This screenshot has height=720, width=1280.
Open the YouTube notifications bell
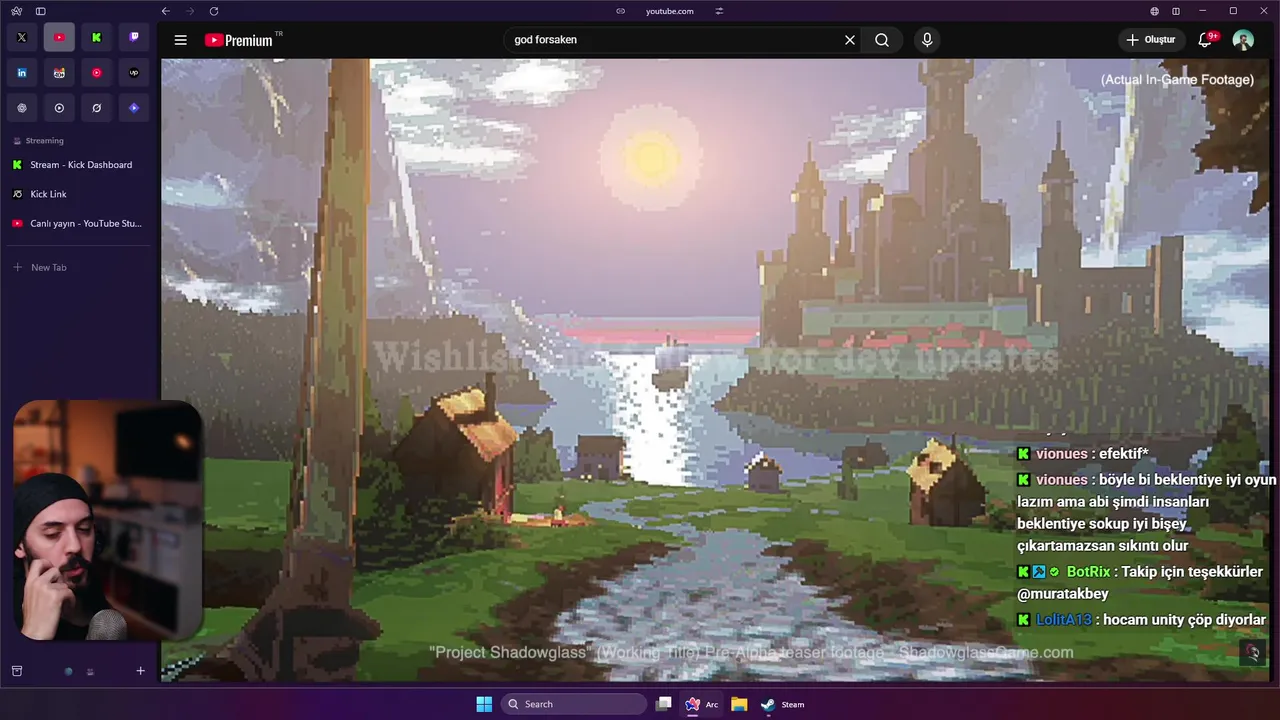tap(1205, 40)
